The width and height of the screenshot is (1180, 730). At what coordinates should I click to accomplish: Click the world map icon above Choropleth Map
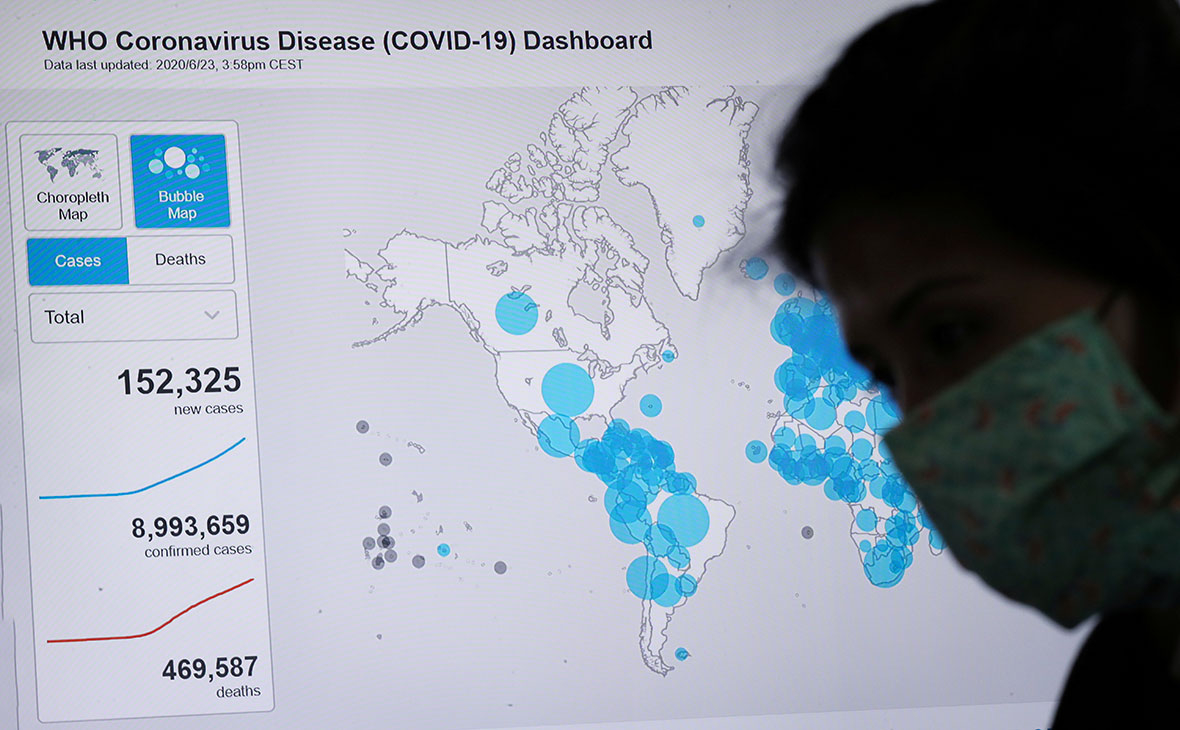pyautogui.click(x=69, y=163)
